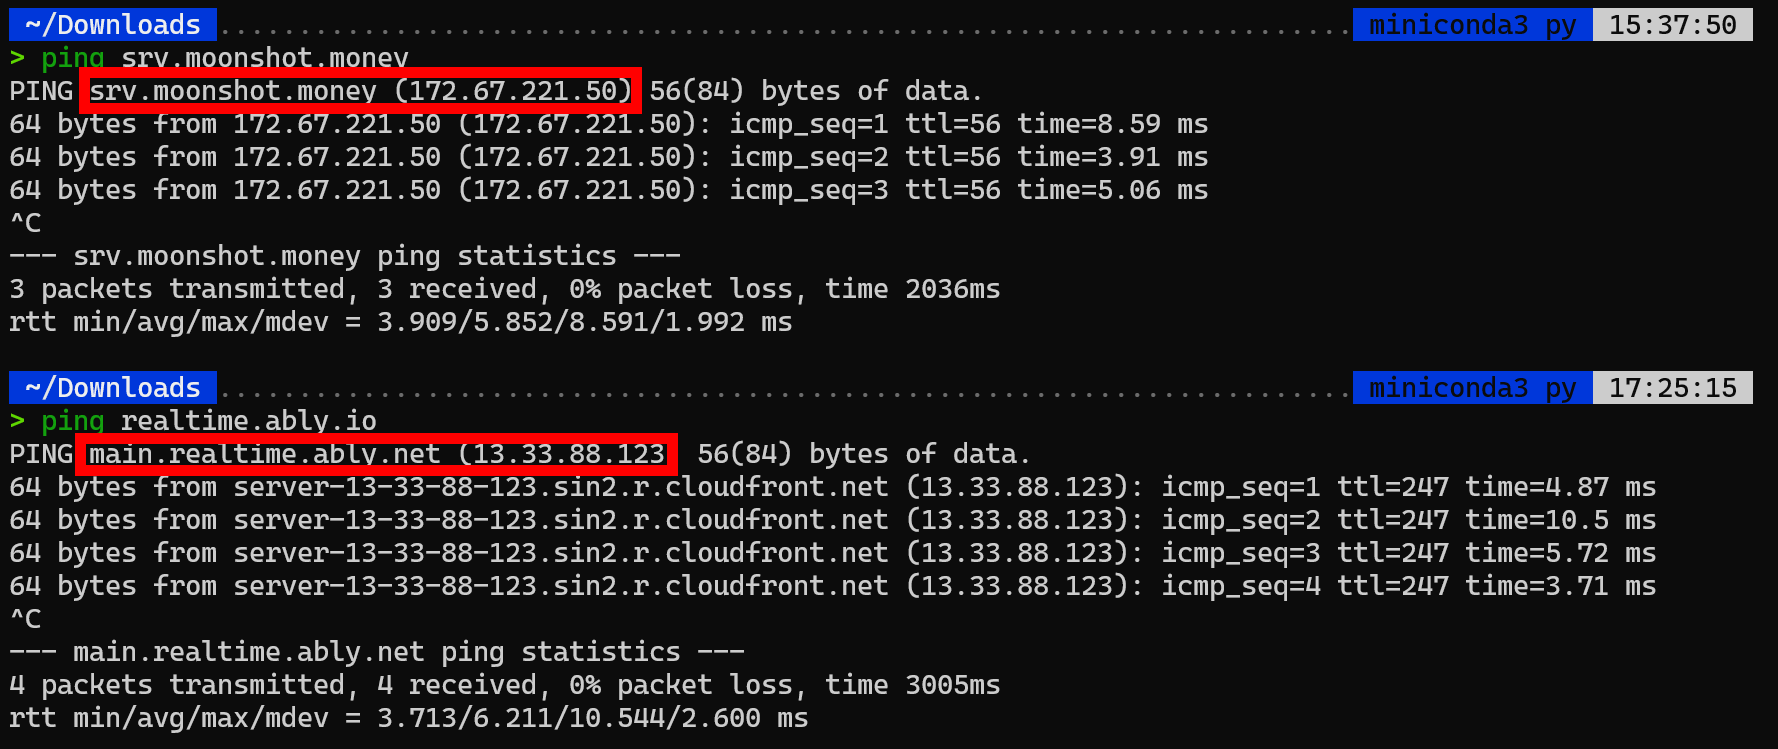Viewport: 1778px width, 749px height.
Task: Click the 15:37:50 timestamp
Action: tap(1672, 24)
